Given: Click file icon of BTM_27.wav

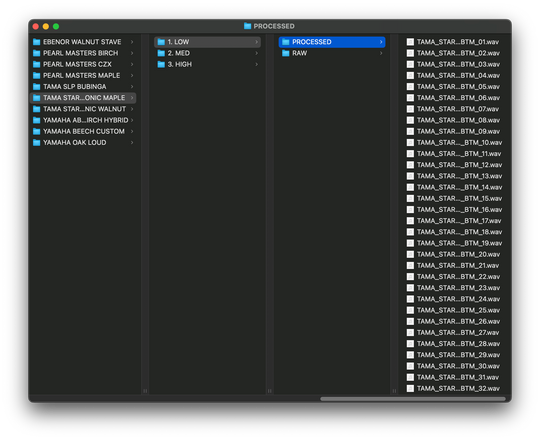Looking at the screenshot, I should (x=410, y=333).
